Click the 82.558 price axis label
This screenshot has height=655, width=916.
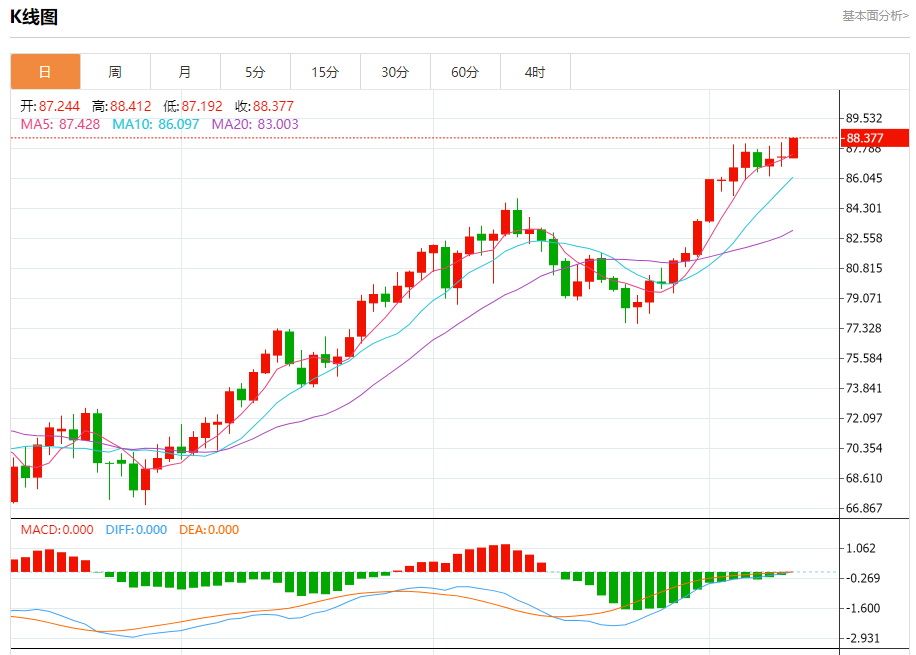click(x=864, y=238)
